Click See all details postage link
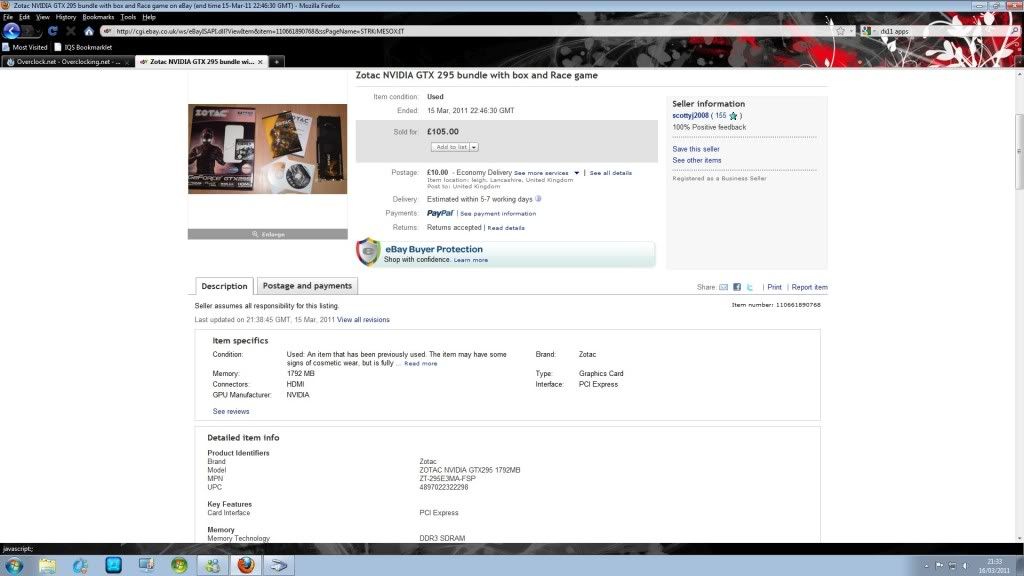1024x576 pixels. point(611,173)
